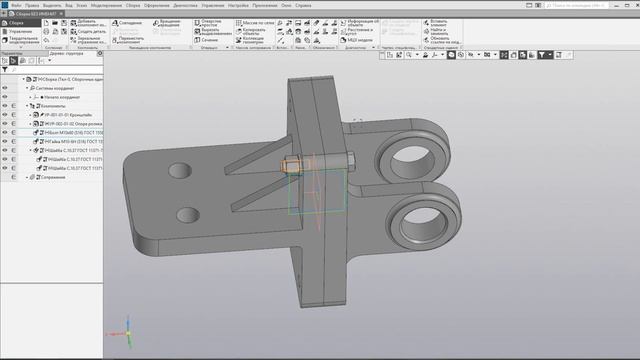Open the Диагностика menu
Image resolution: width=640 pixels, height=360 pixels.
pos(185,5)
